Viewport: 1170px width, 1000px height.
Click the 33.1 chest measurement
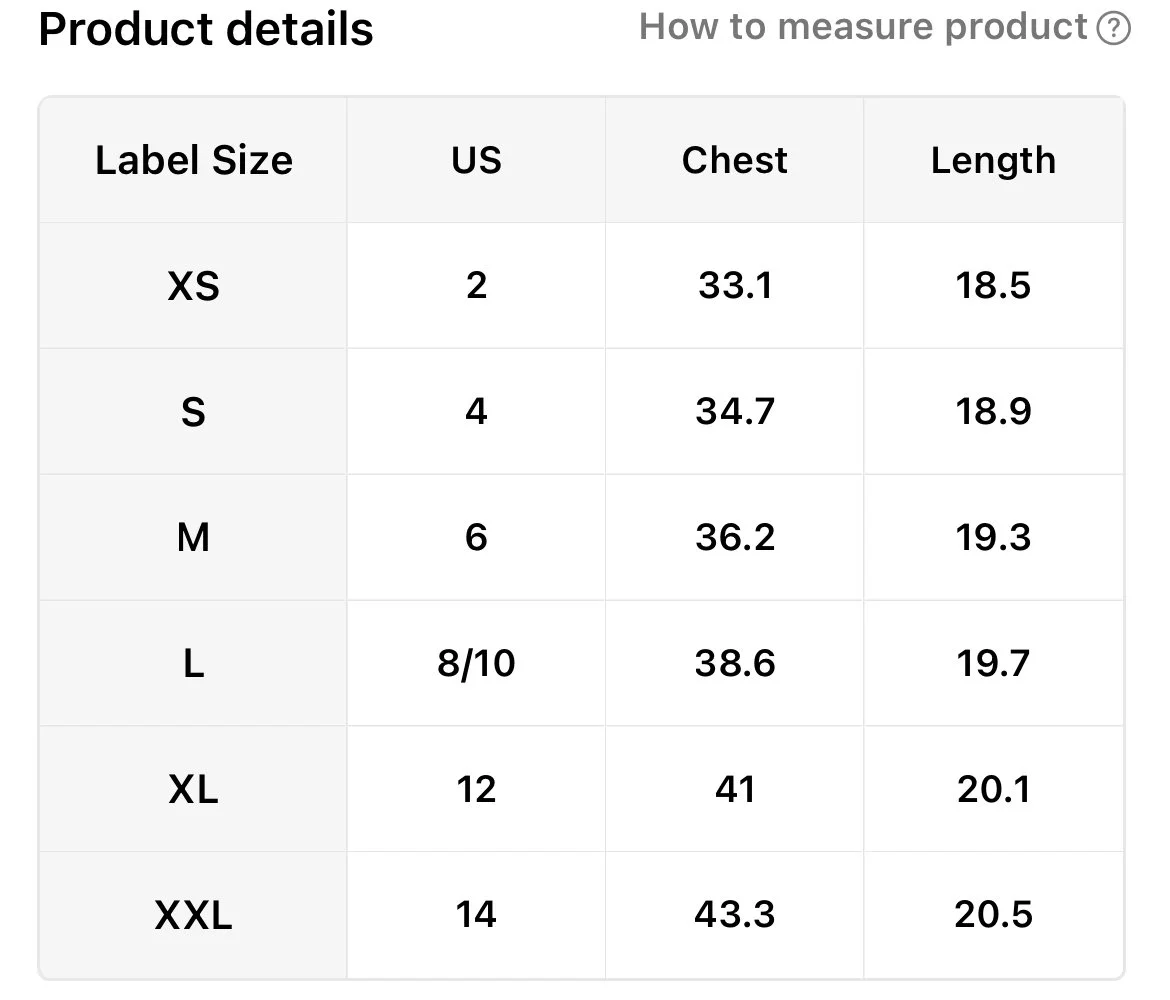tap(734, 286)
